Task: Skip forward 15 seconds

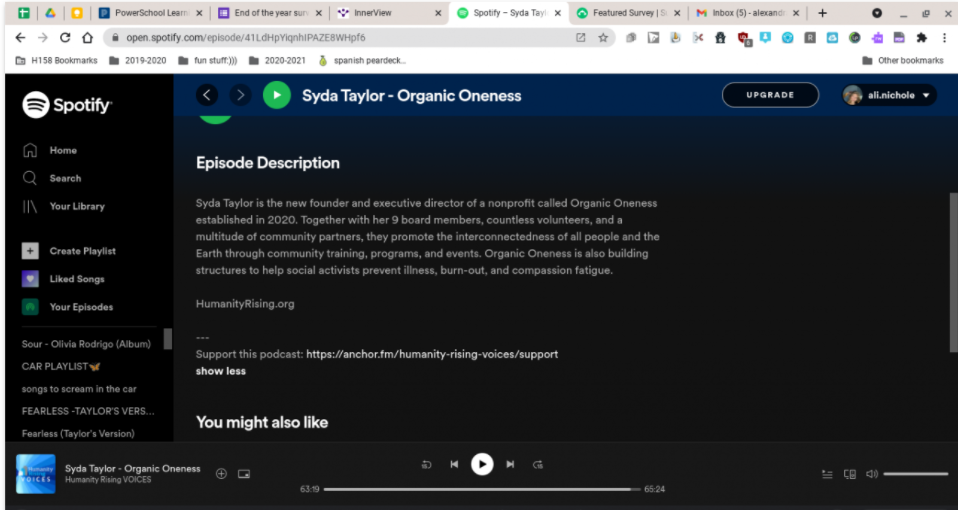Action: [x=538, y=465]
